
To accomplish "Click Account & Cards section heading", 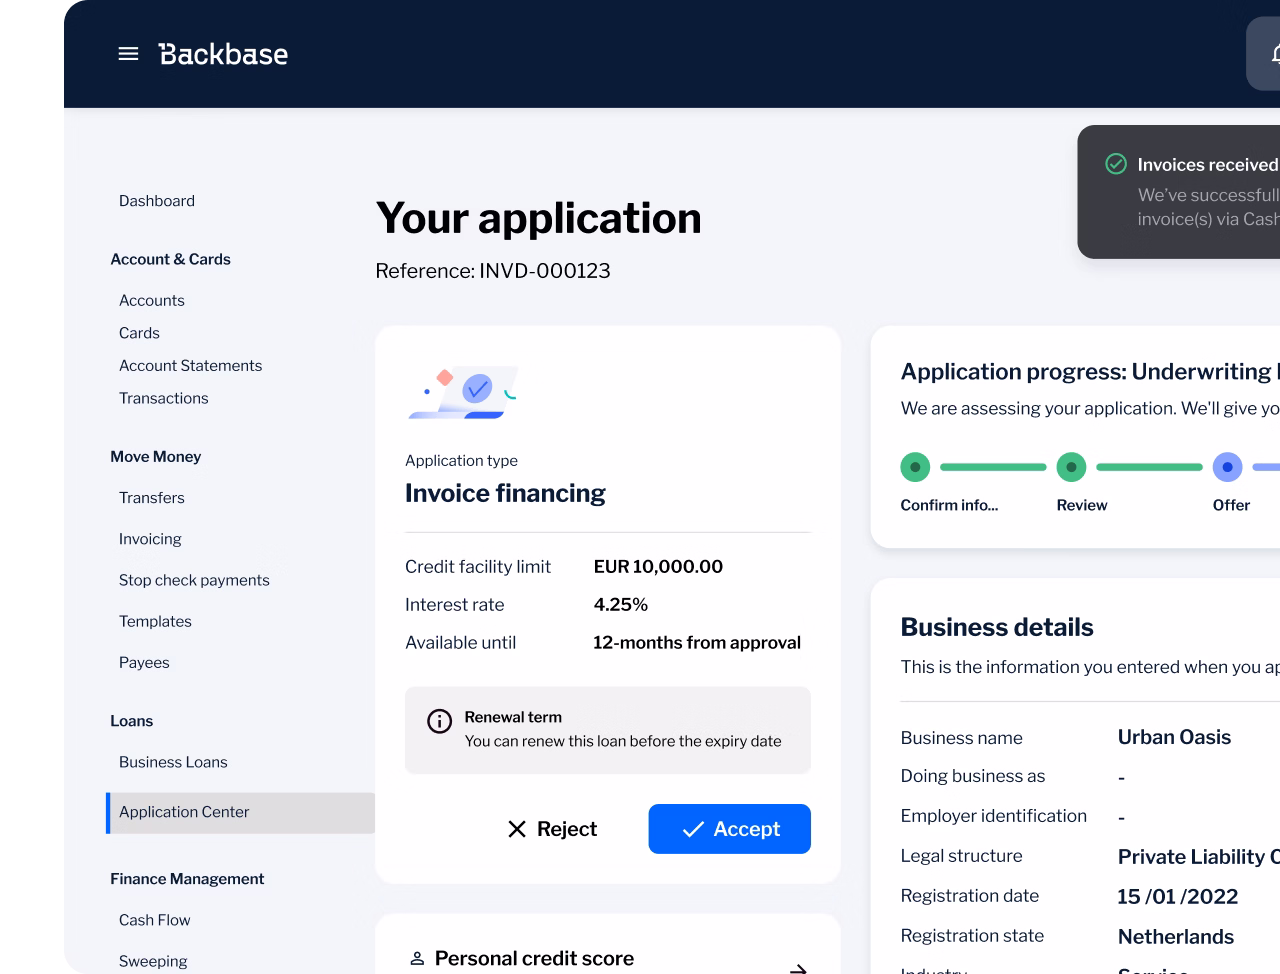I will point(170,259).
